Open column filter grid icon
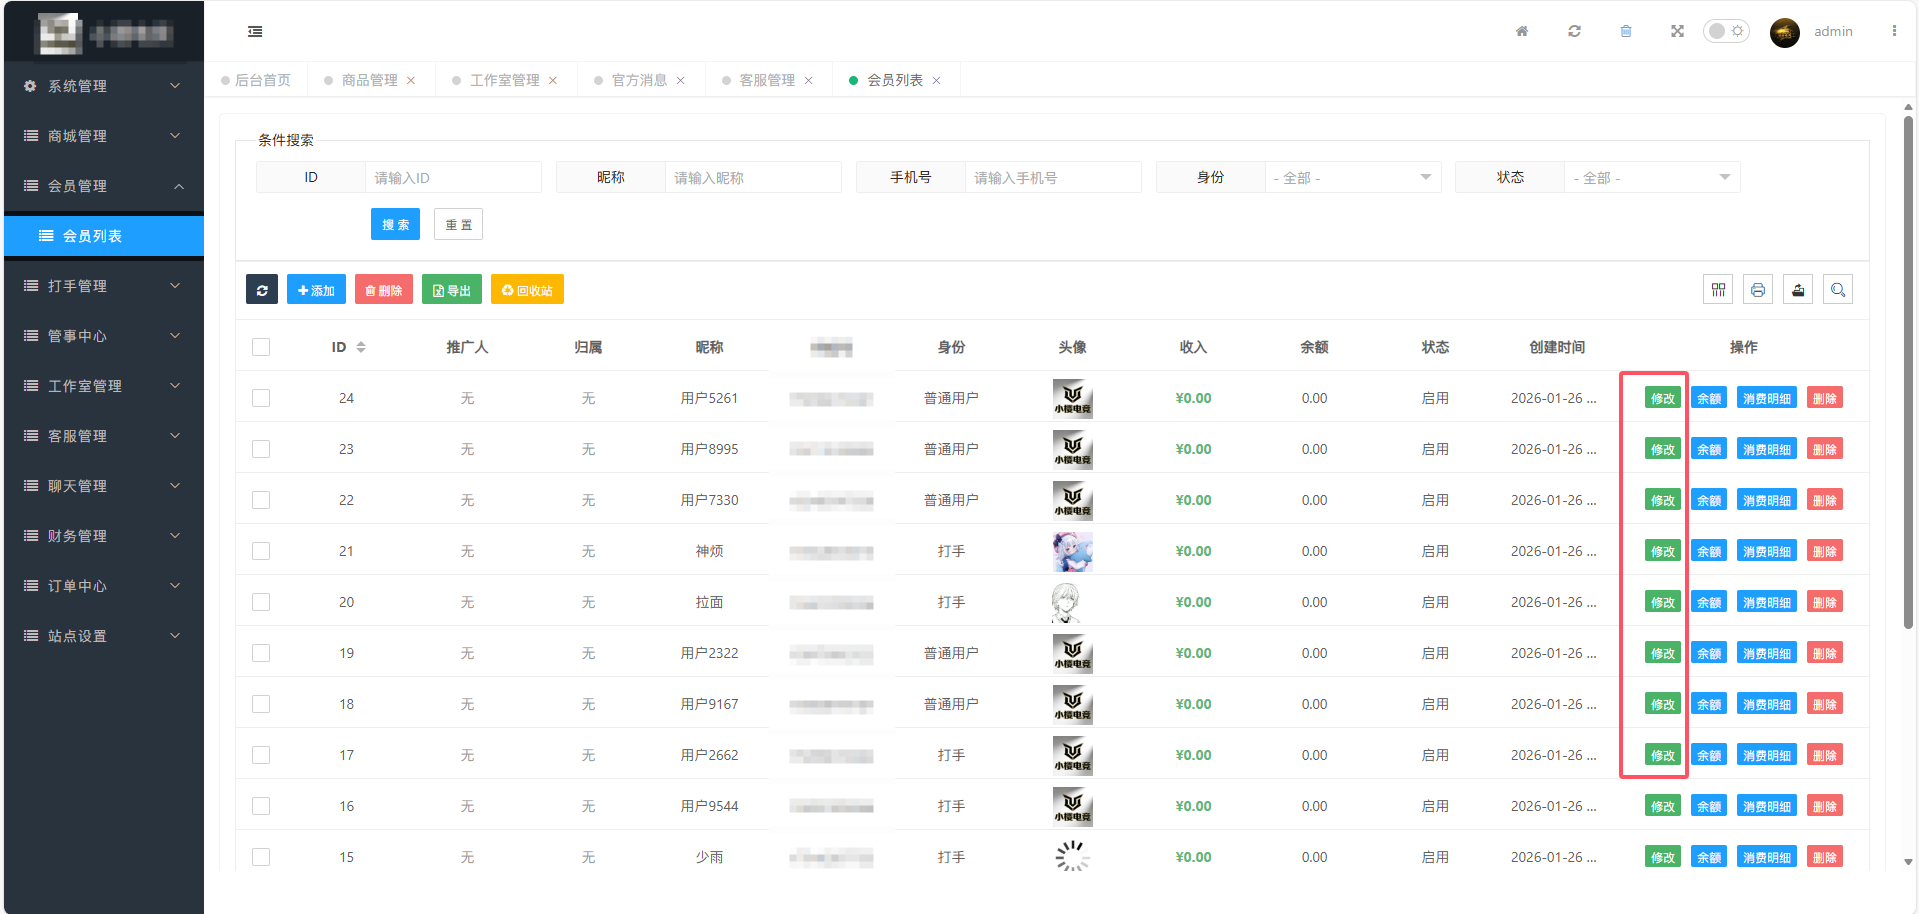Image resolution: width=1919 pixels, height=914 pixels. pos(1718,290)
